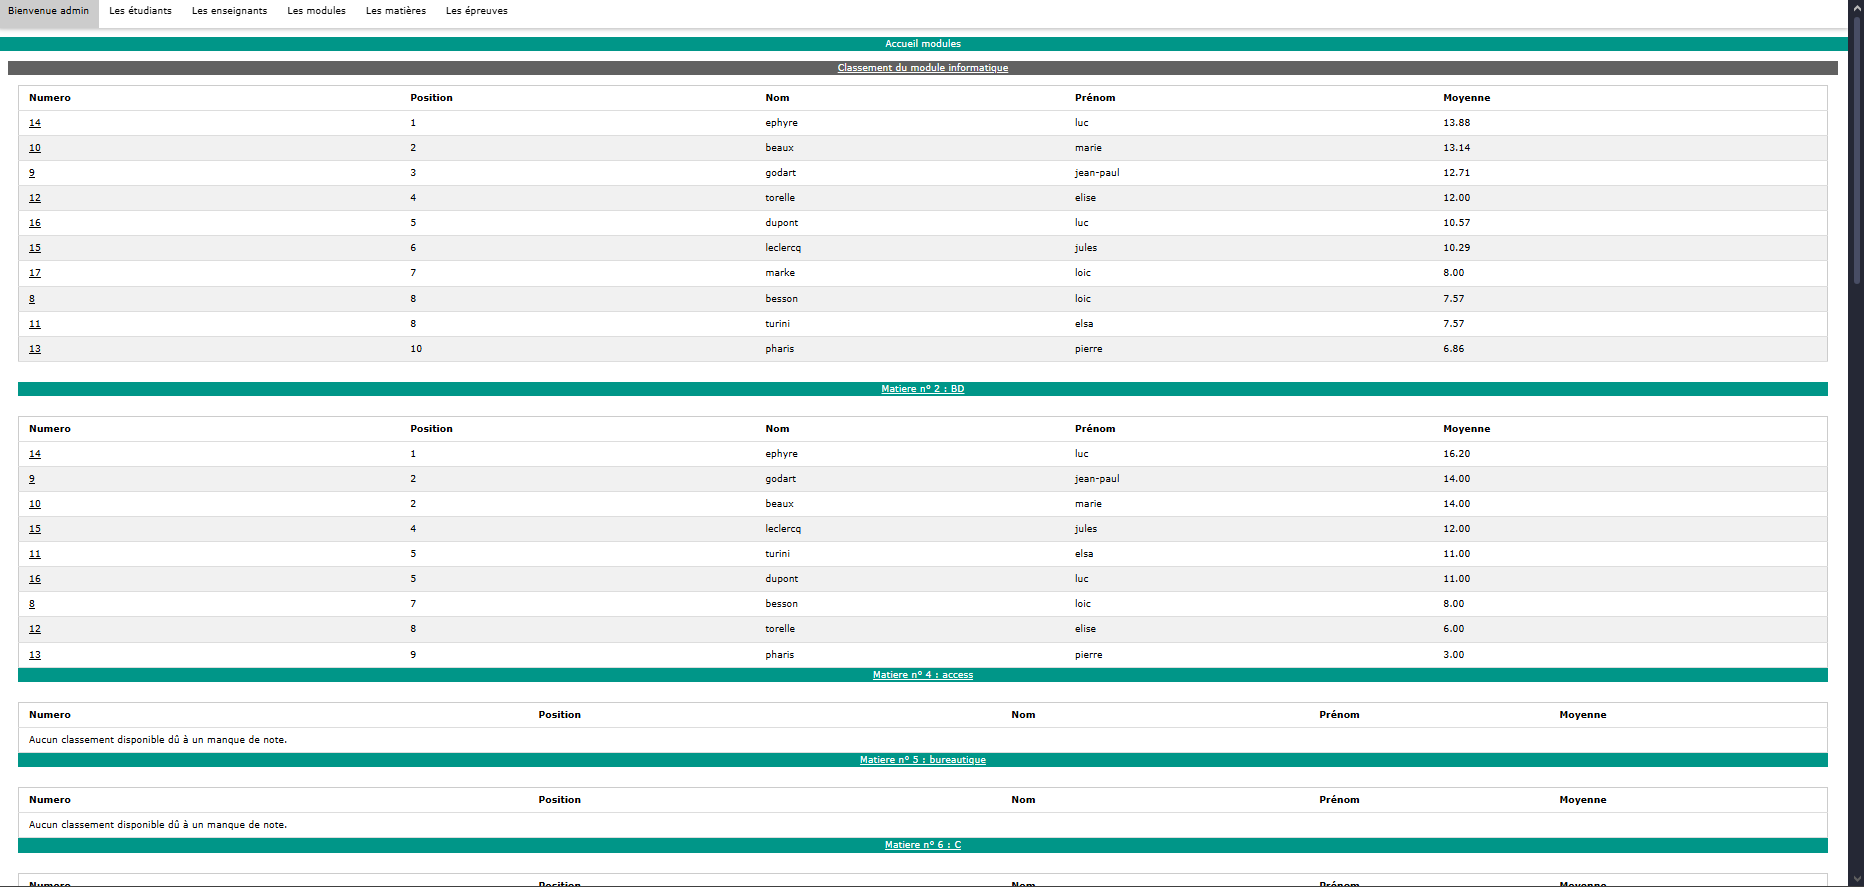
Task: Select Les matières in navigation bar
Action: point(395,11)
